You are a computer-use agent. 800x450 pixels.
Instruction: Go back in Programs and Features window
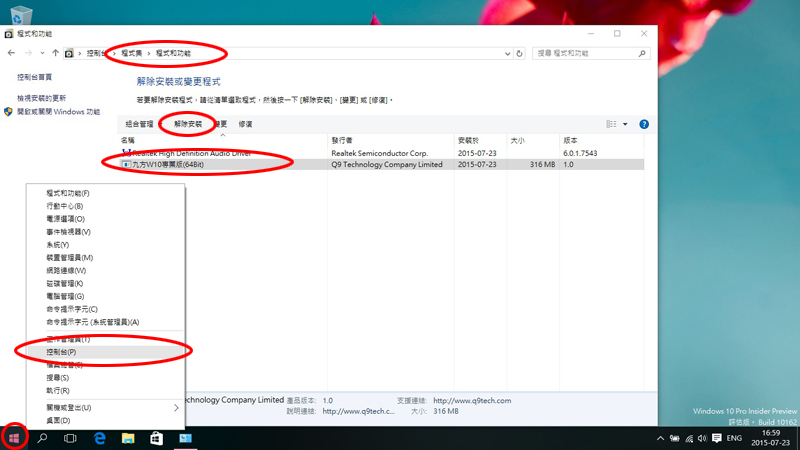coord(11,53)
